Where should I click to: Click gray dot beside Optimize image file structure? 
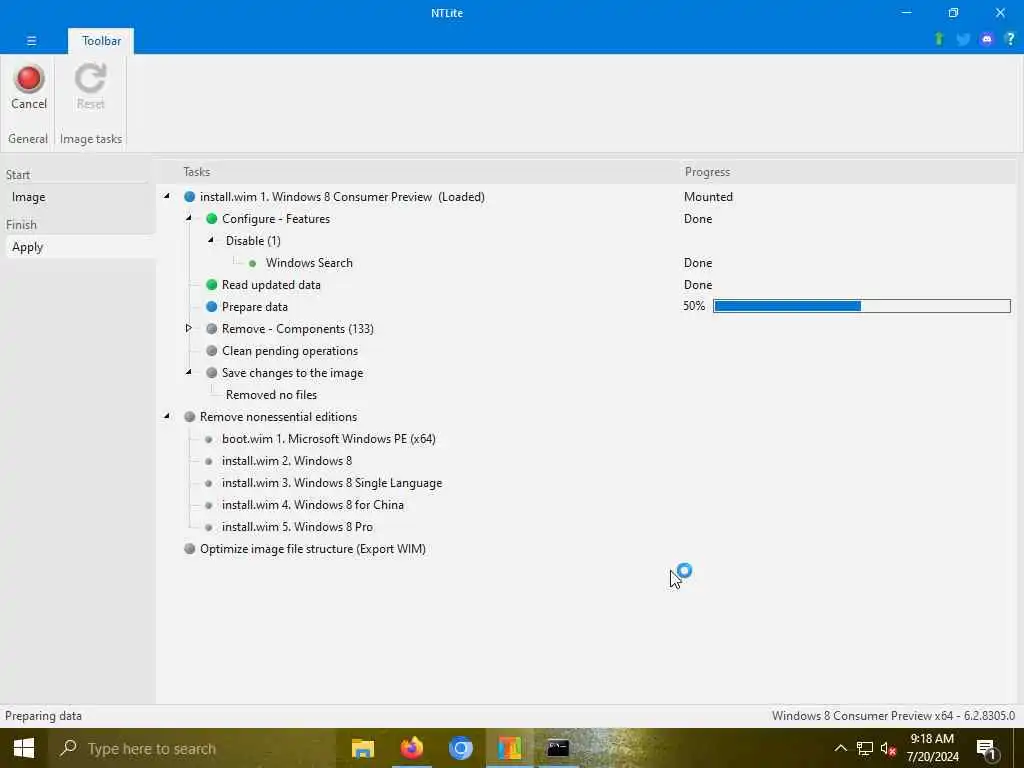(189, 549)
